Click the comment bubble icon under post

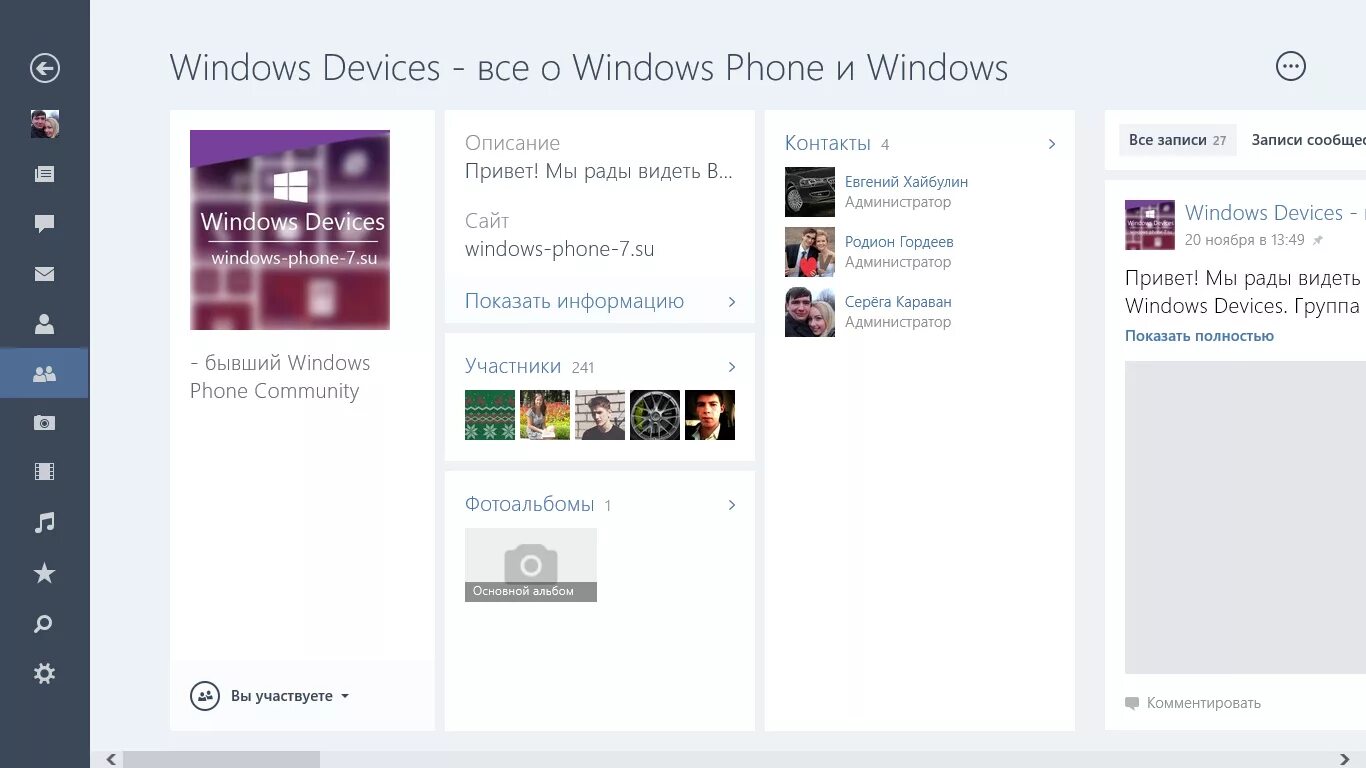click(x=1132, y=703)
